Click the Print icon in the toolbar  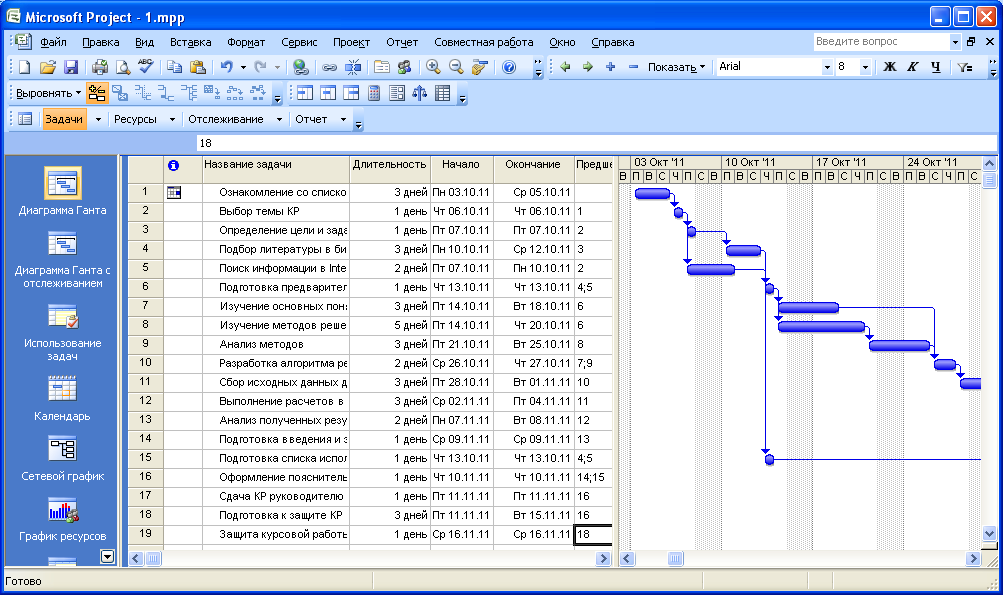100,67
